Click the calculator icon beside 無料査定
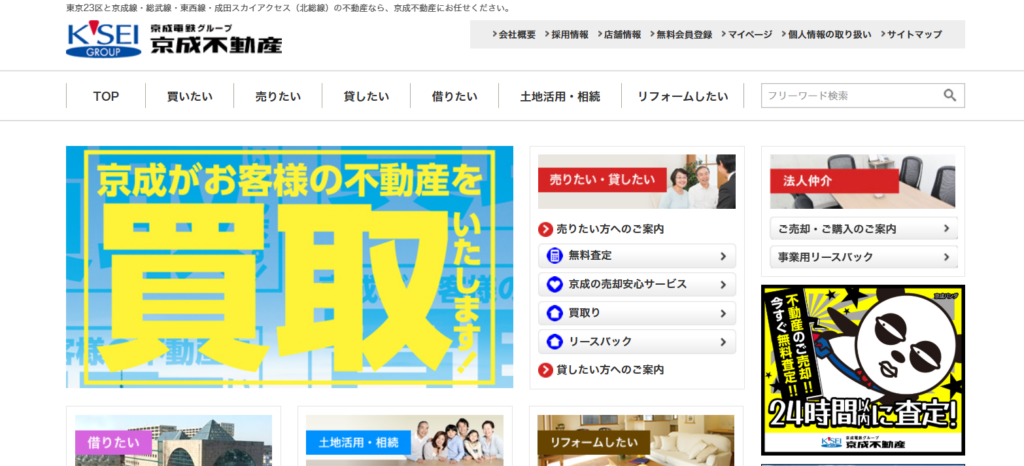Screen dimensions: 1024x466 tap(554, 256)
